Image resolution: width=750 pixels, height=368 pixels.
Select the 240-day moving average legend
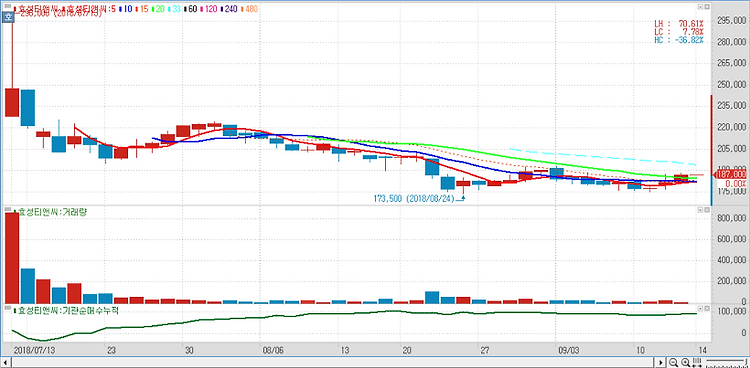pyautogui.click(x=229, y=9)
